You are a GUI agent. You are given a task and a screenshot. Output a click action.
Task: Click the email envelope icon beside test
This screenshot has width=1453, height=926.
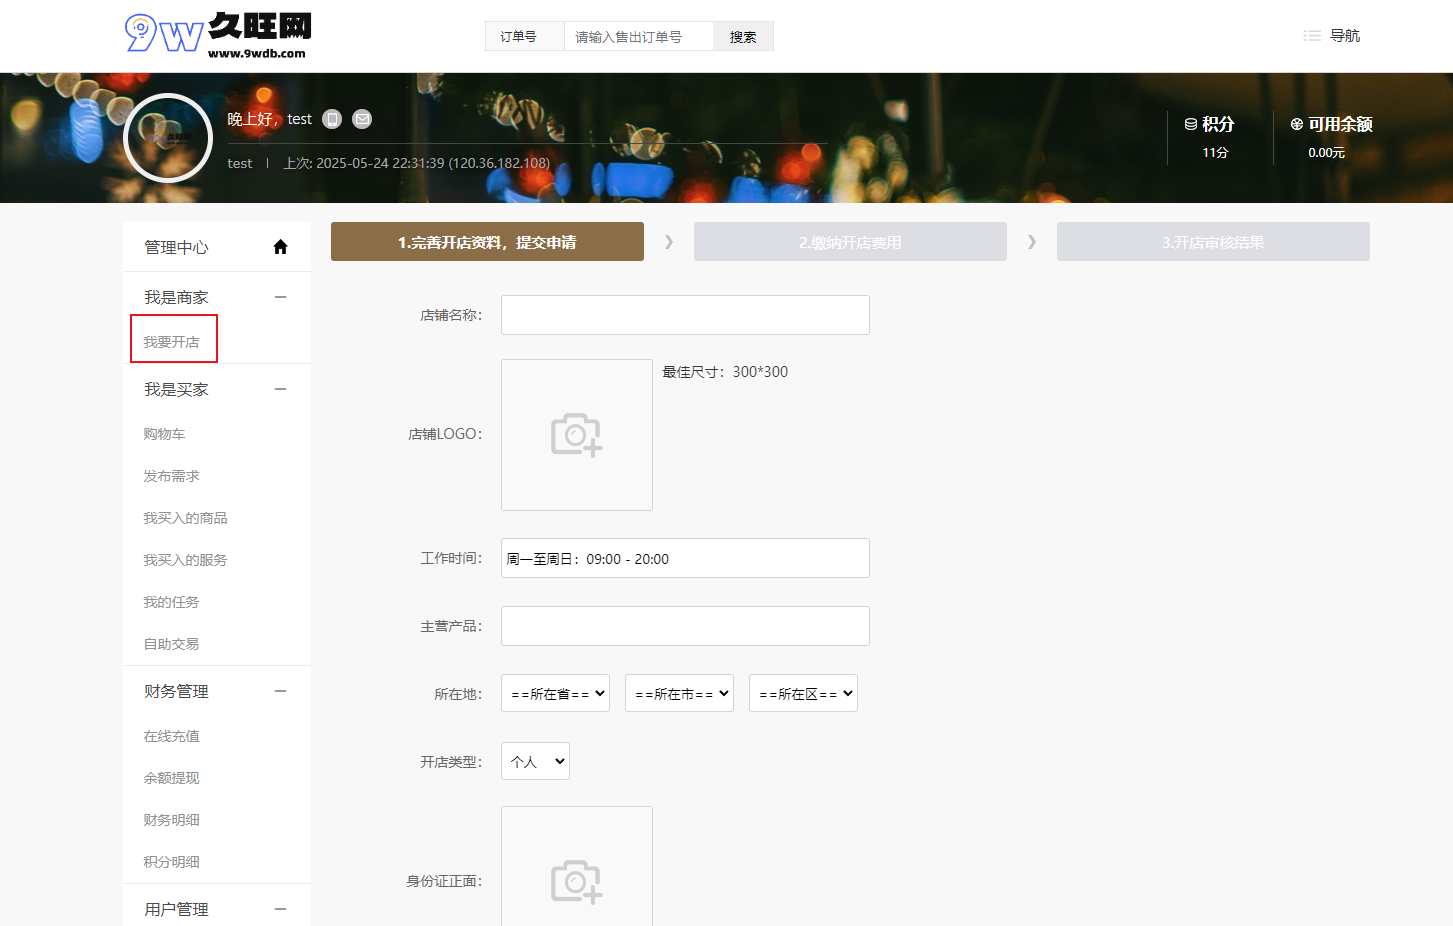click(362, 119)
